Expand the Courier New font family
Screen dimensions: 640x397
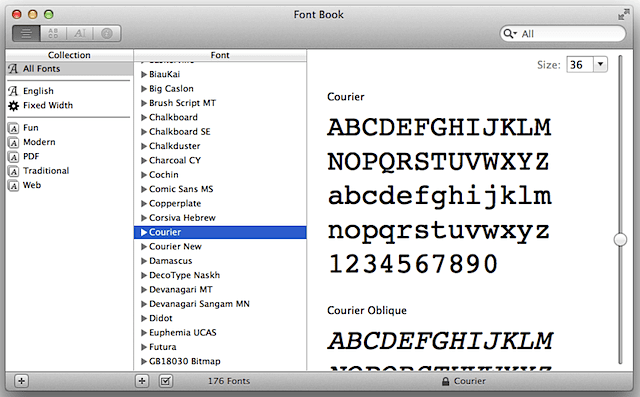pos(144,246)
